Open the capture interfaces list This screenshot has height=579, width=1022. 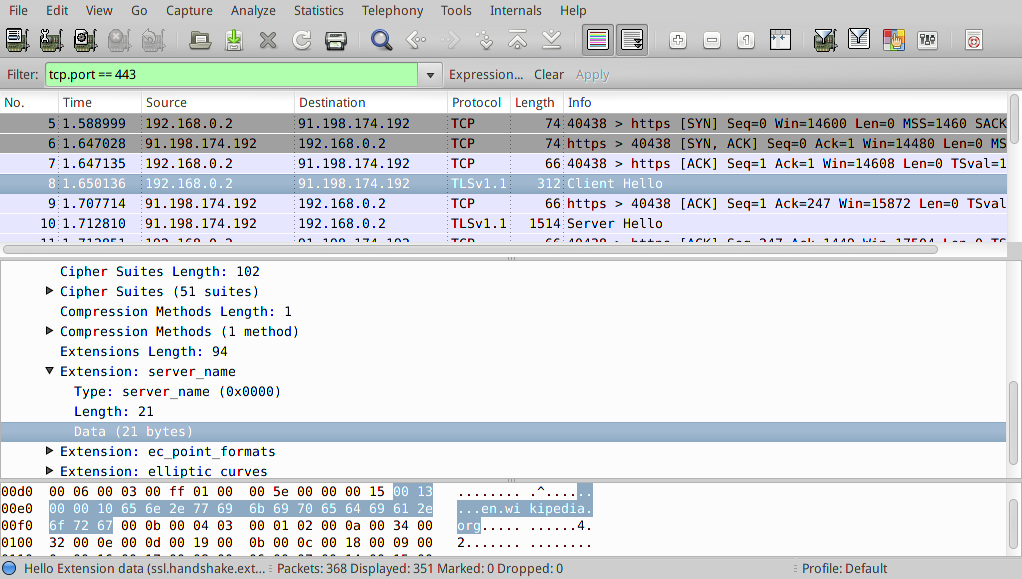tap(15, 40)
